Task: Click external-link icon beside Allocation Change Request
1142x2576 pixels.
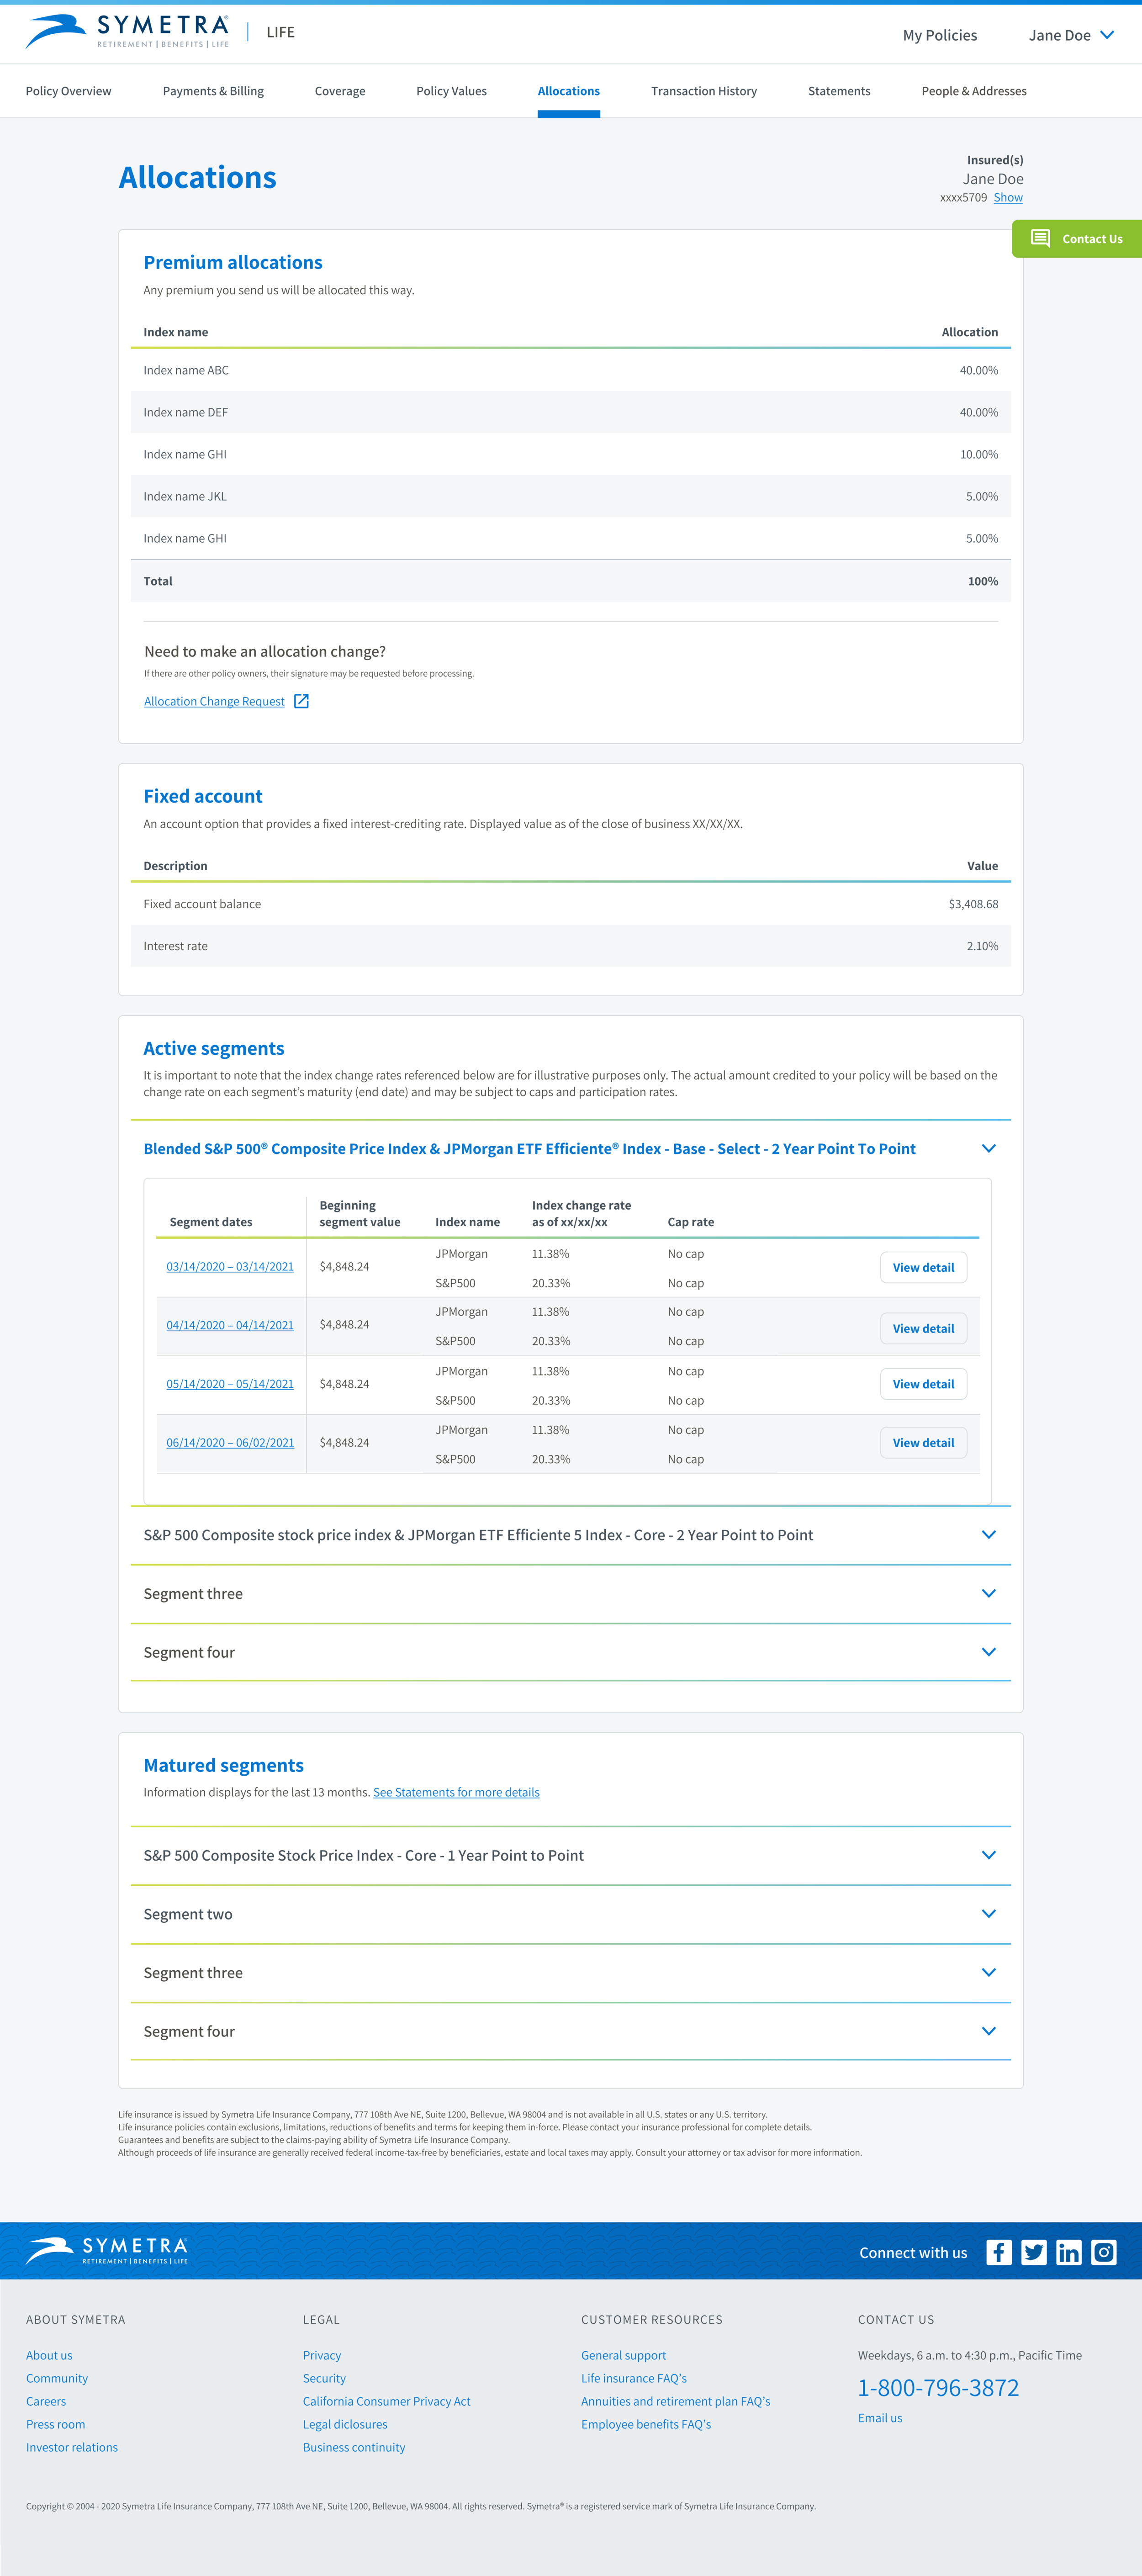Action: pos(301,701)
